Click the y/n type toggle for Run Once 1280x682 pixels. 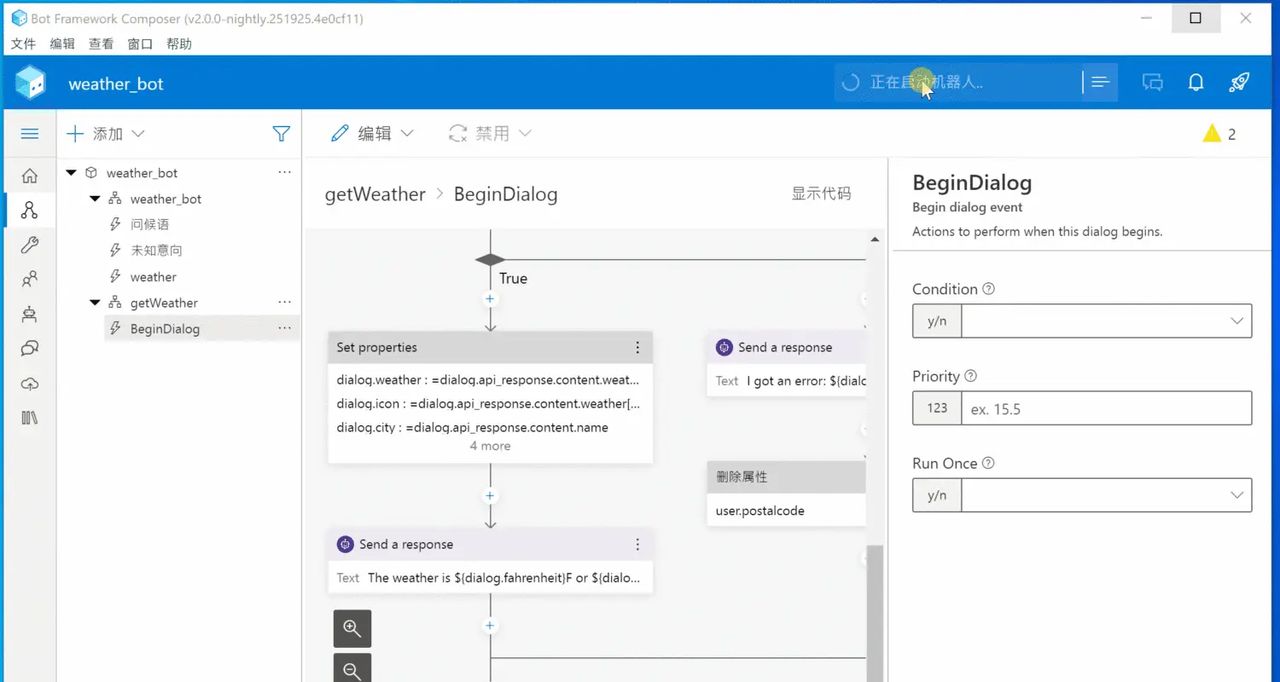coord(937,495)
